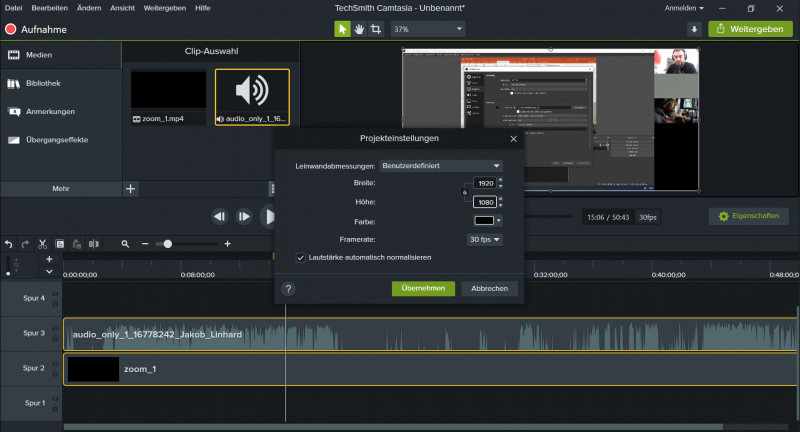The height and width of the screenshot is (432, 800).
Task: Step back one frame in playback
Action: 220,217
